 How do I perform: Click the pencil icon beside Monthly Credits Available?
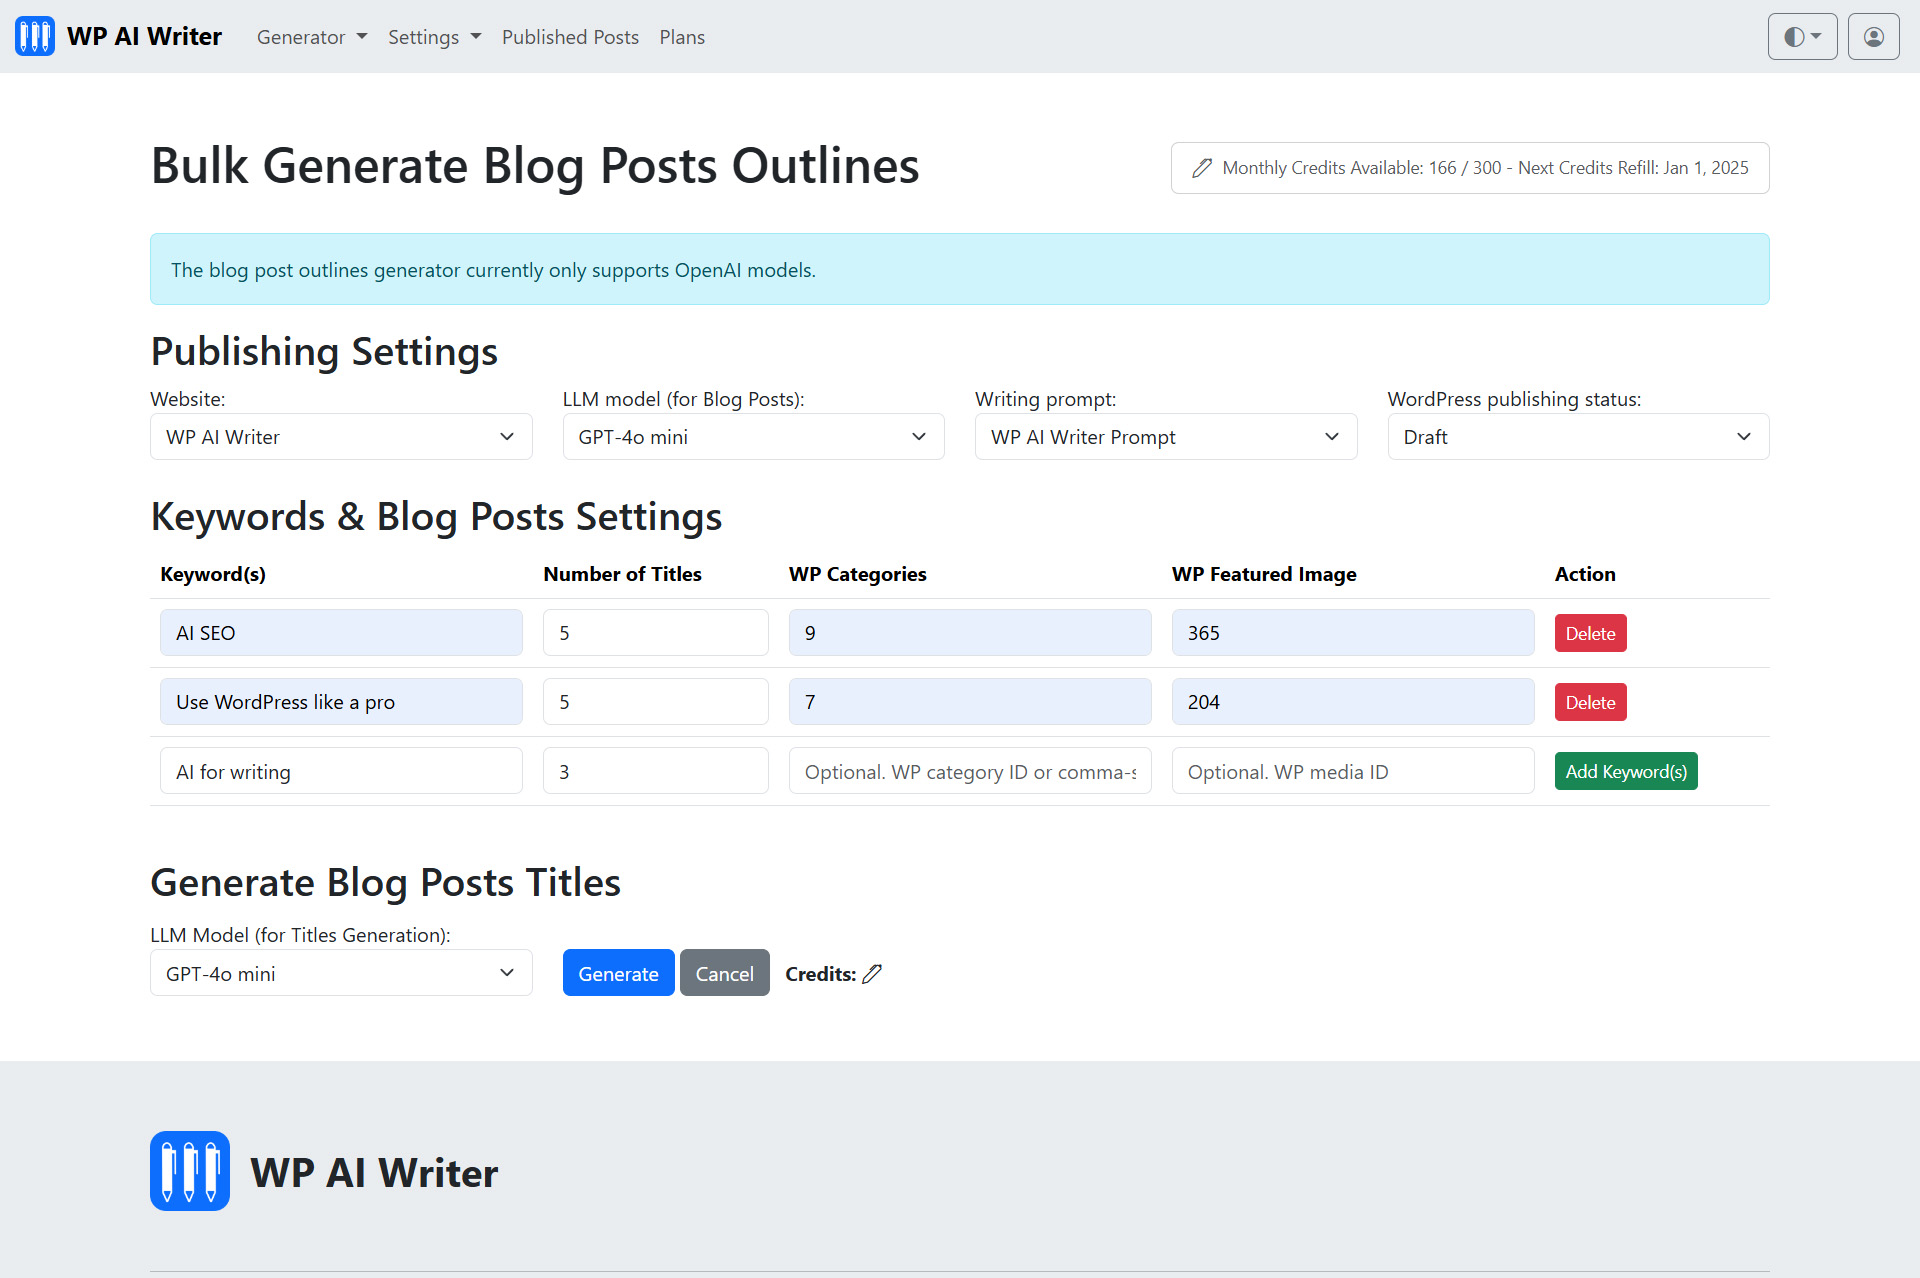tap(1203, 167)
